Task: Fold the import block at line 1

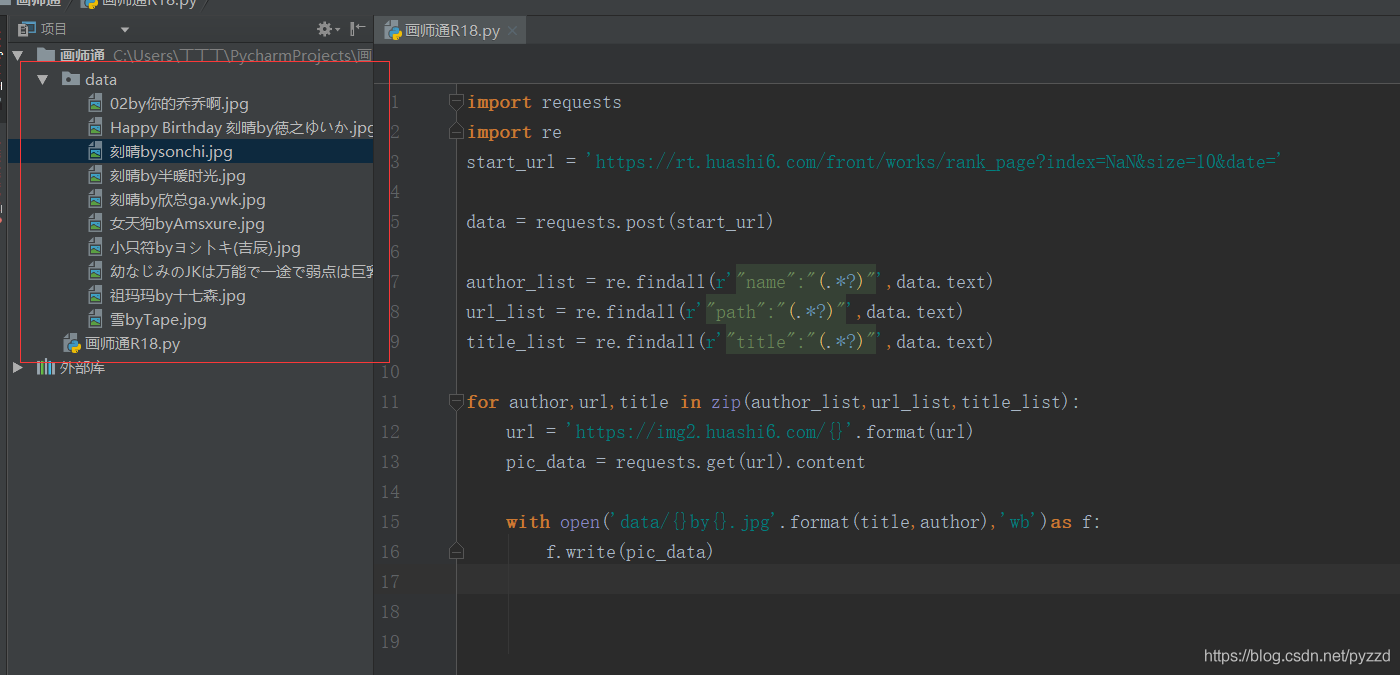Action: [x=457, y=102]
